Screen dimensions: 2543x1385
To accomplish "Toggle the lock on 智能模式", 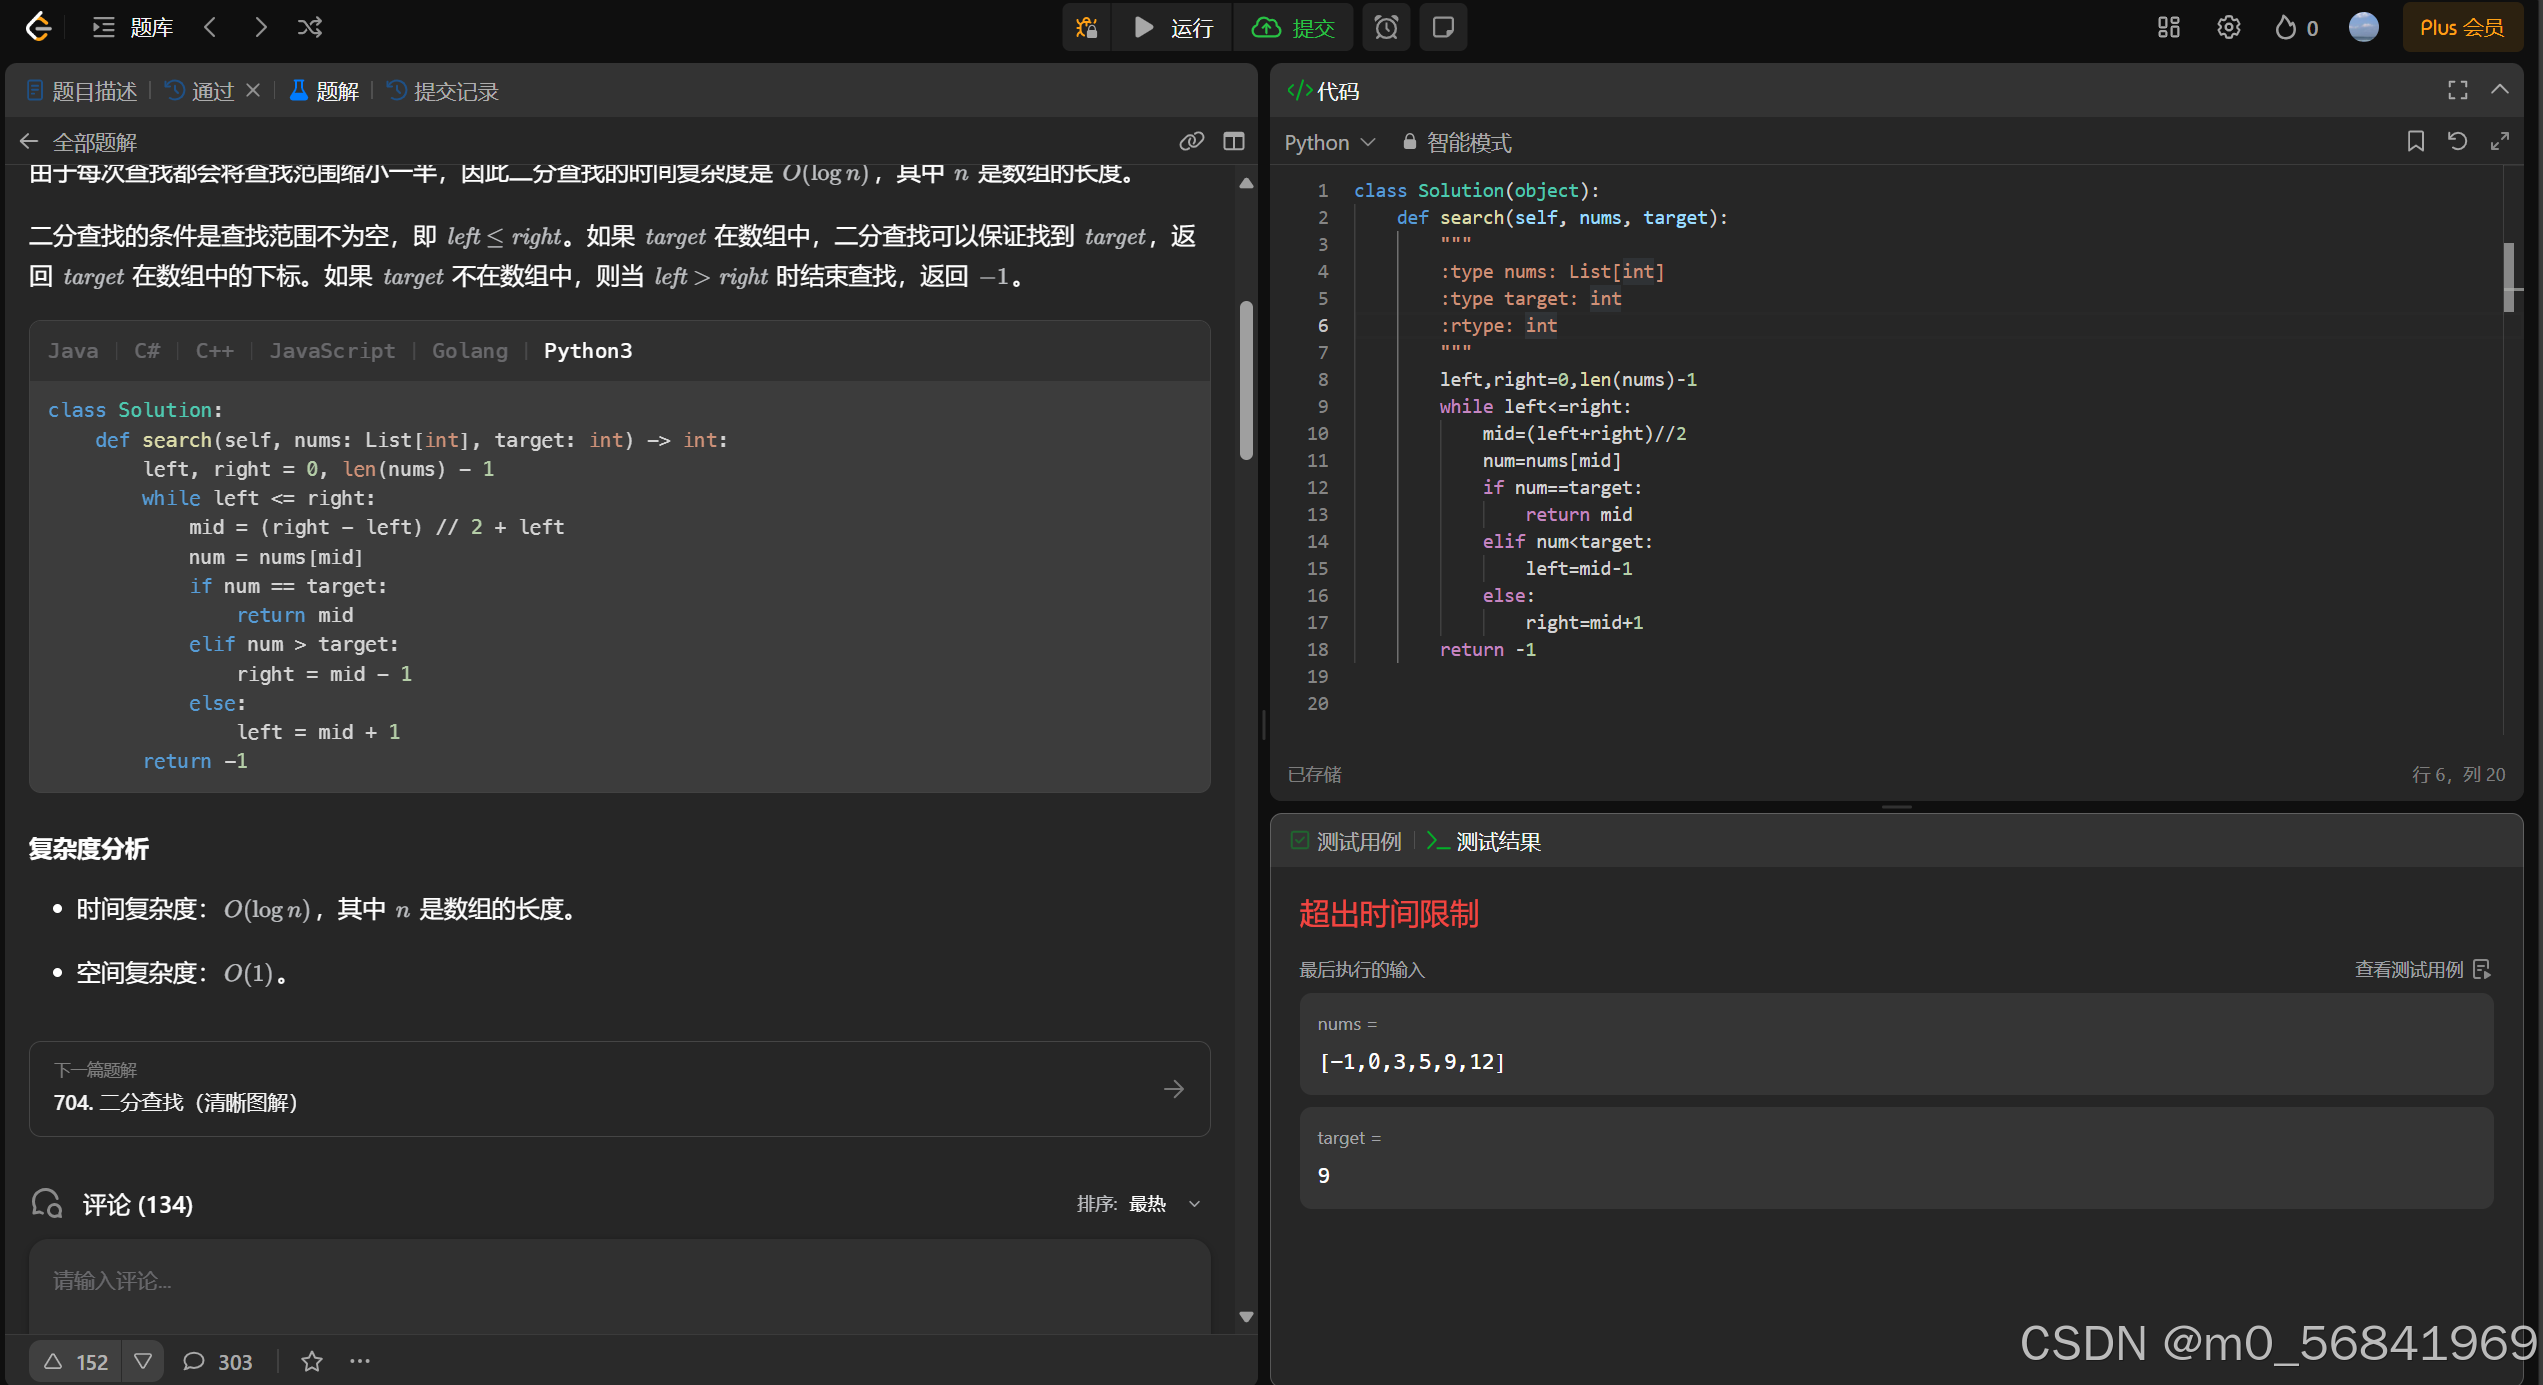I will 1408,142.
